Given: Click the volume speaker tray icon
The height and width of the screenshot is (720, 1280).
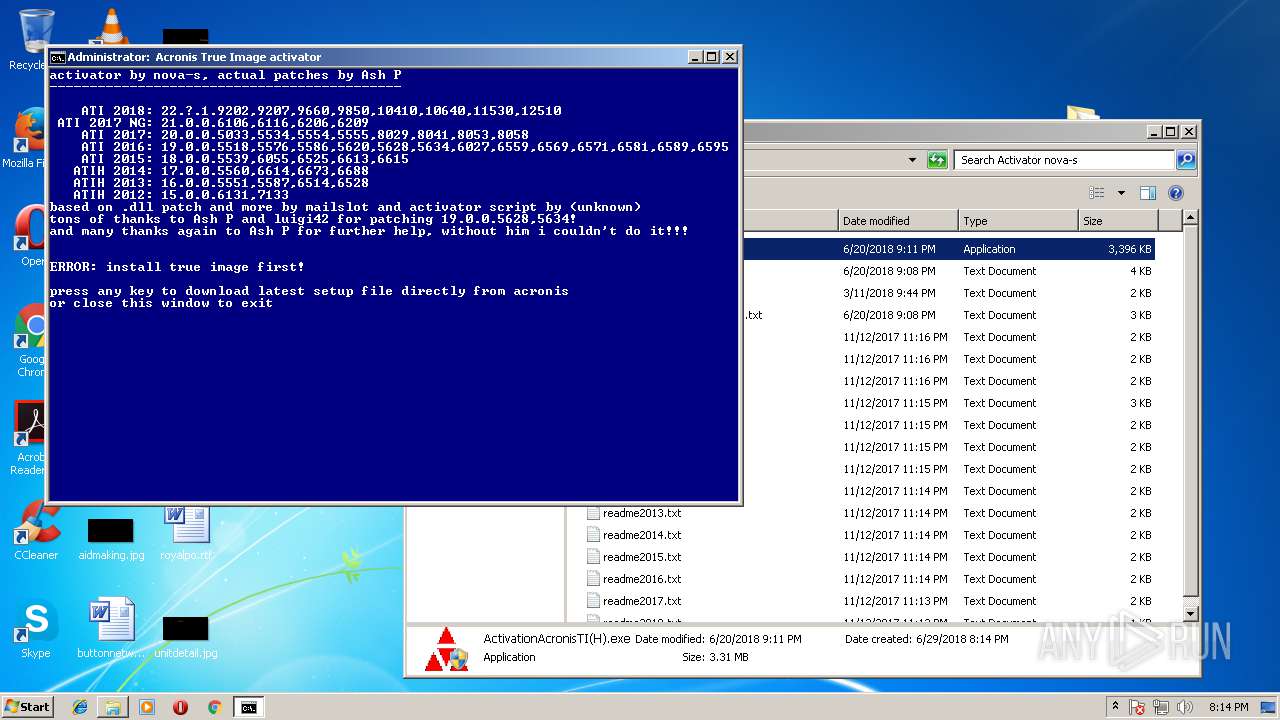Looking at the screenshot, I should coord(1185,707).
